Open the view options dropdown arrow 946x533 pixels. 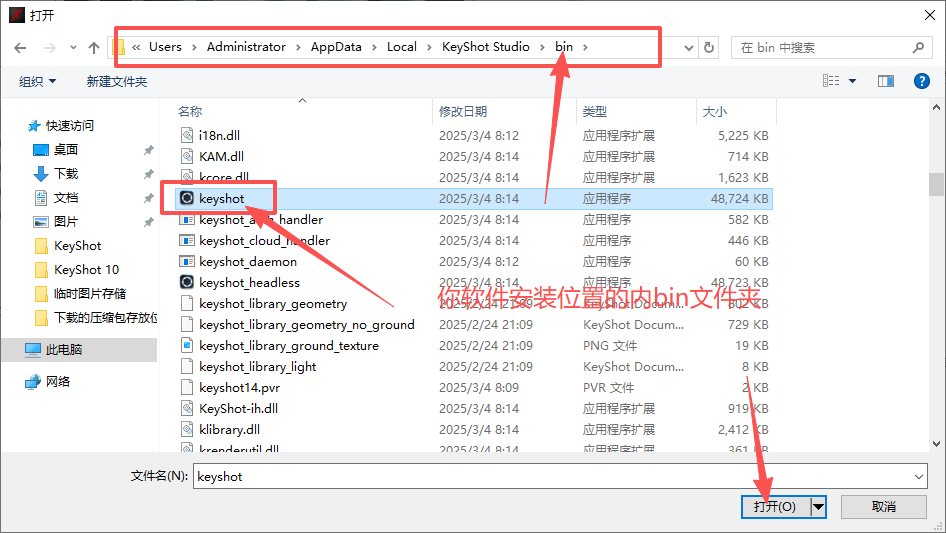tap(852, 81)
